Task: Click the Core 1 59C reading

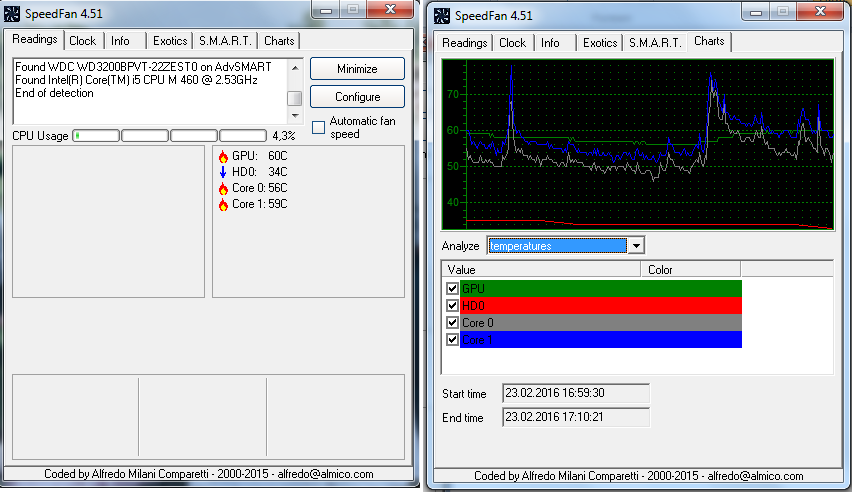Action: 259,204
